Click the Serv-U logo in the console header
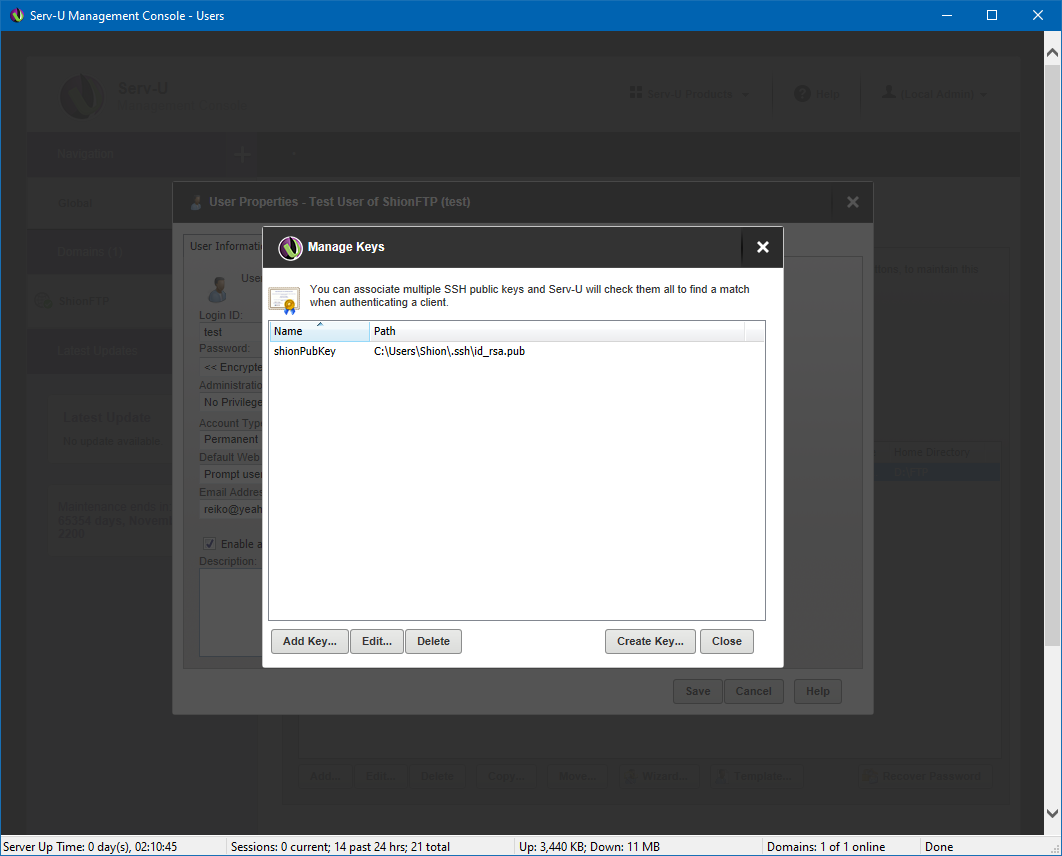Image resolution: width=1062 pixels, height=856 pixels. click(82, 96)
